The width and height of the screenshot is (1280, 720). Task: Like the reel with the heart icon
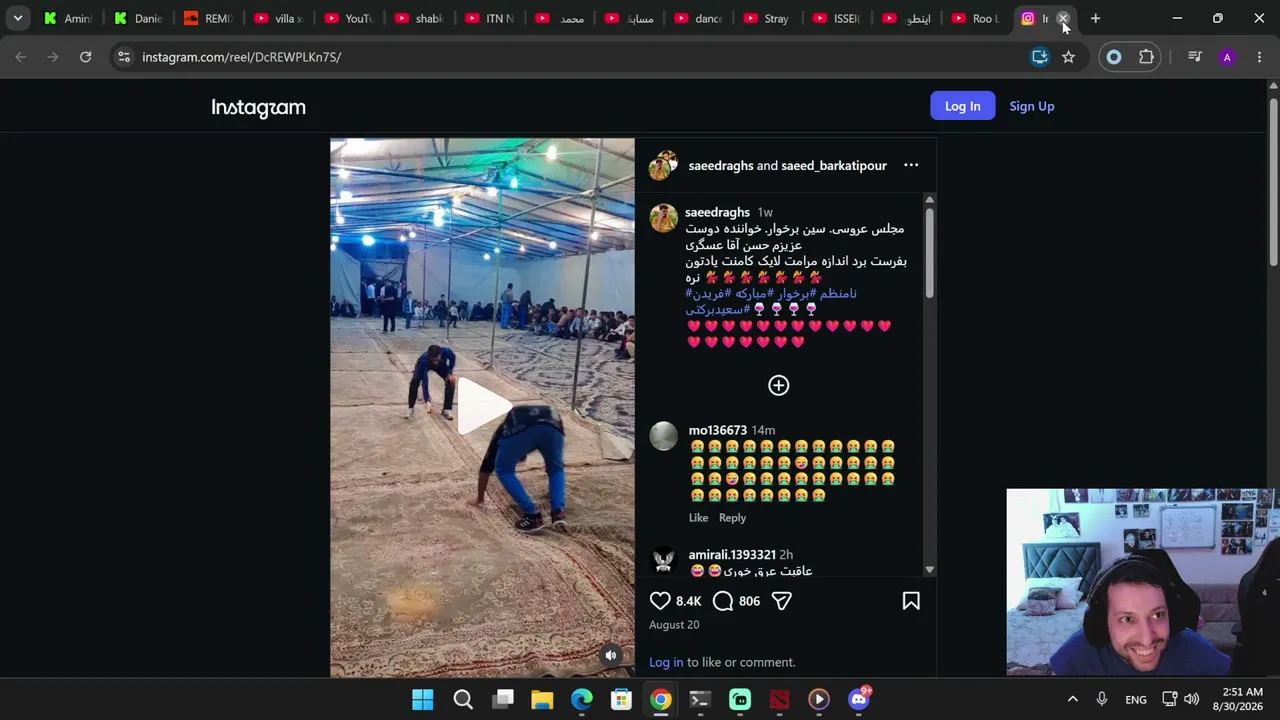[x=660, y=601]
